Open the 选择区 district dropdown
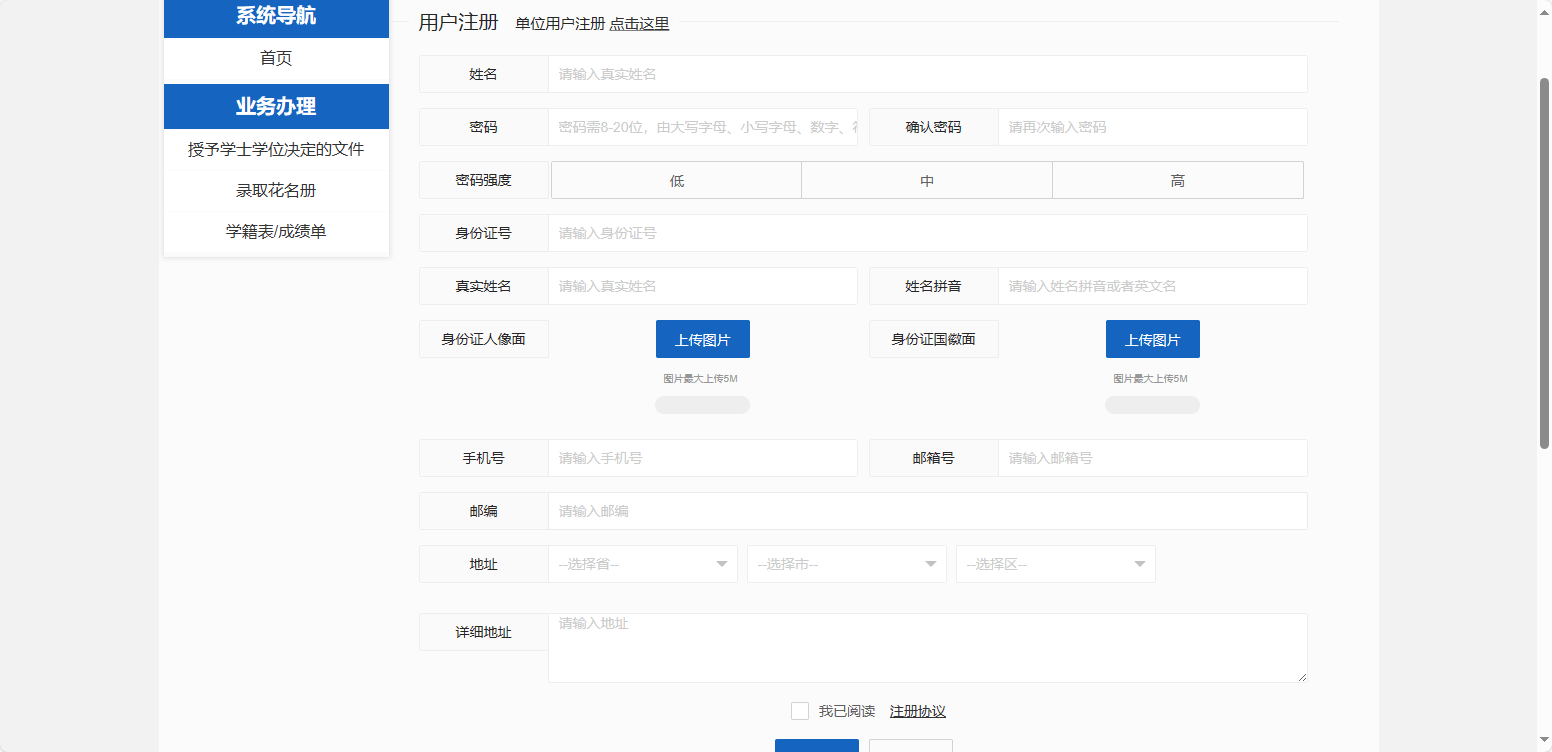Viewport: 1552px width, 752px height. point(1055,564)
